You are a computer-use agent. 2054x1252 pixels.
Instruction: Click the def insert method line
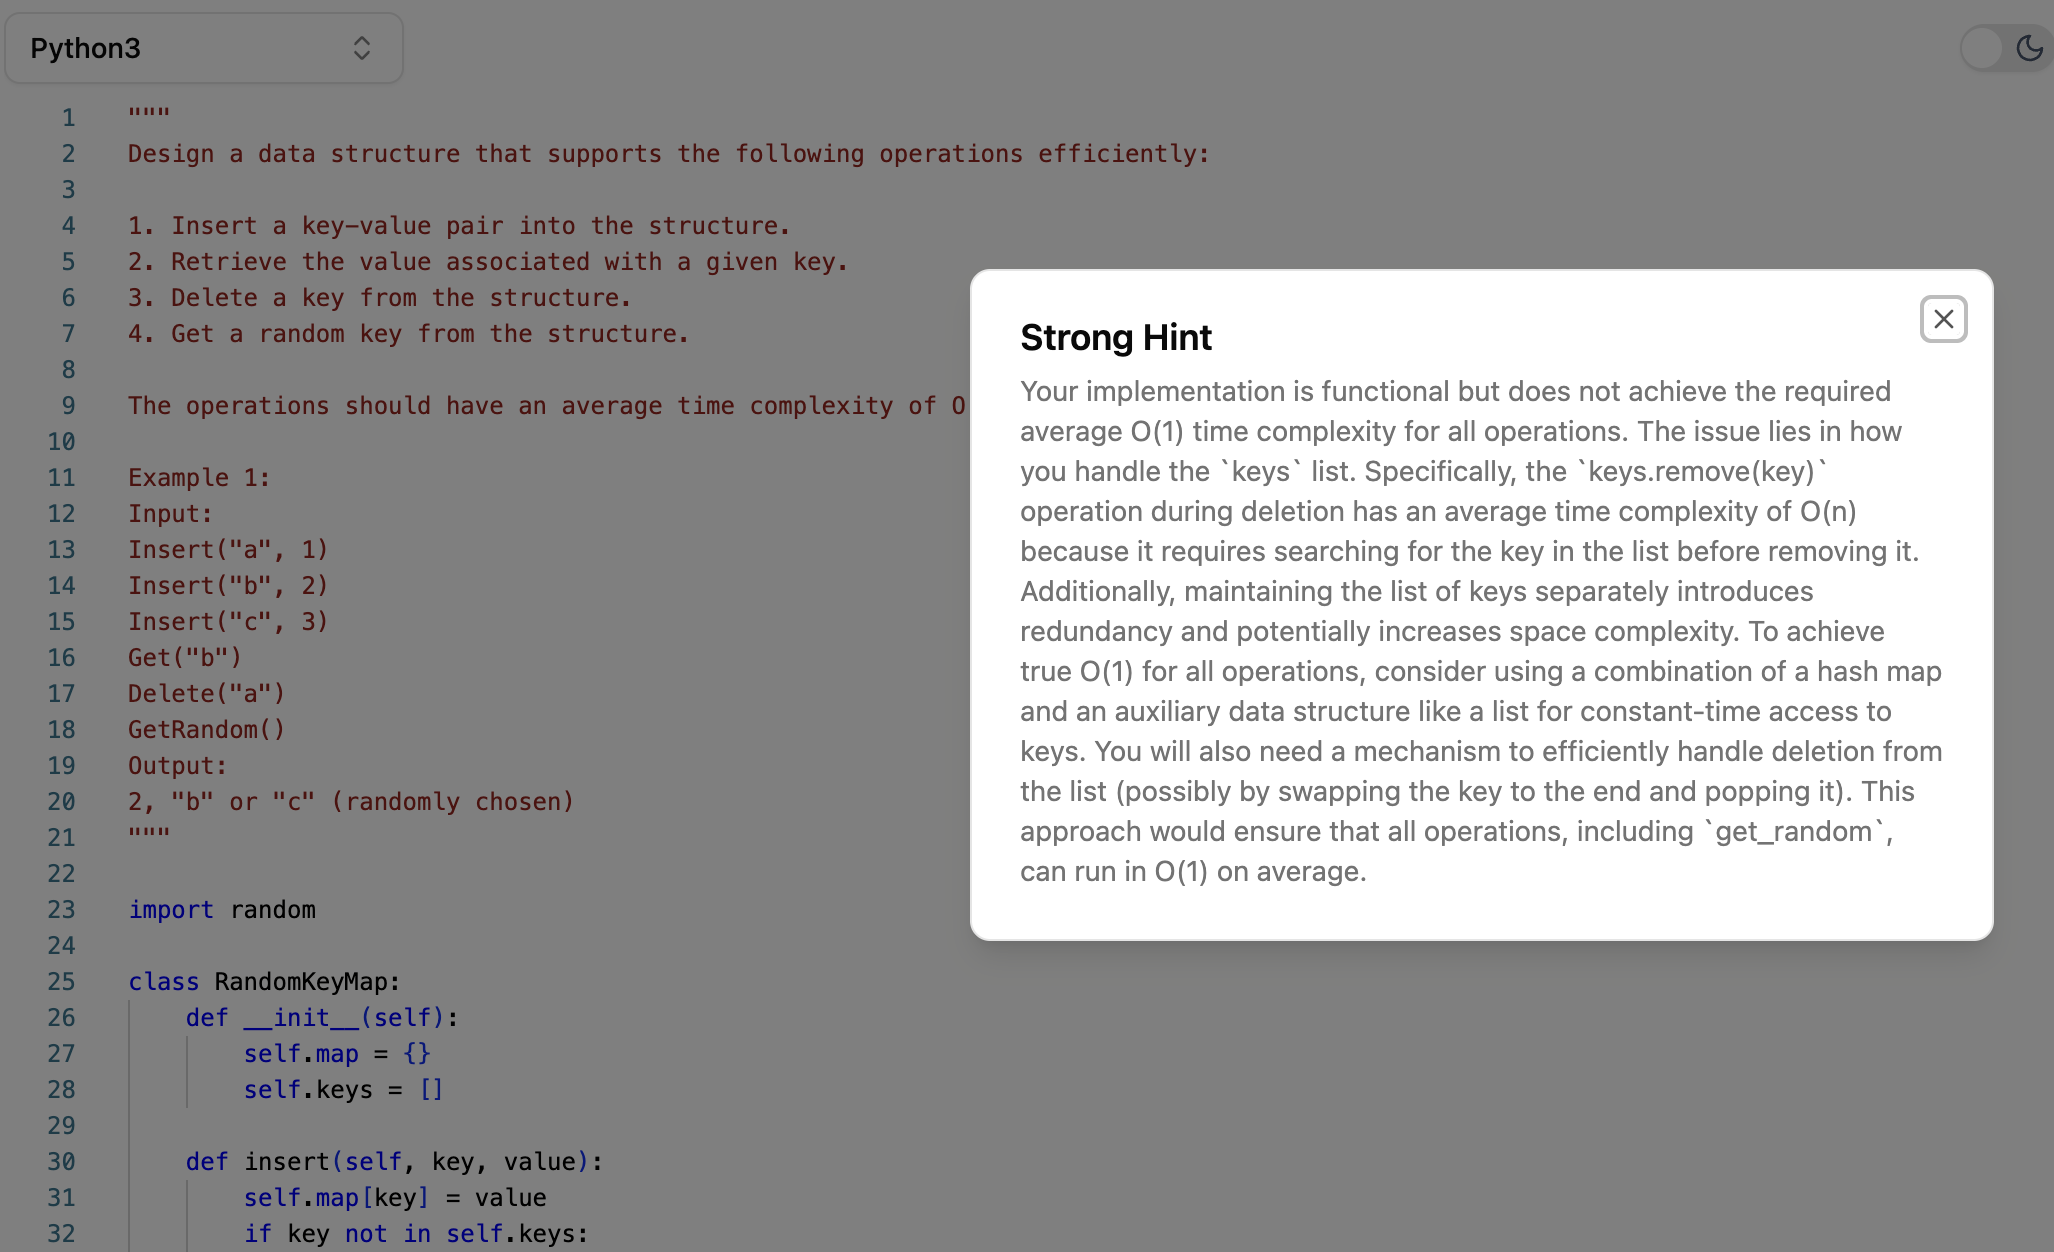pos(394,1162)
